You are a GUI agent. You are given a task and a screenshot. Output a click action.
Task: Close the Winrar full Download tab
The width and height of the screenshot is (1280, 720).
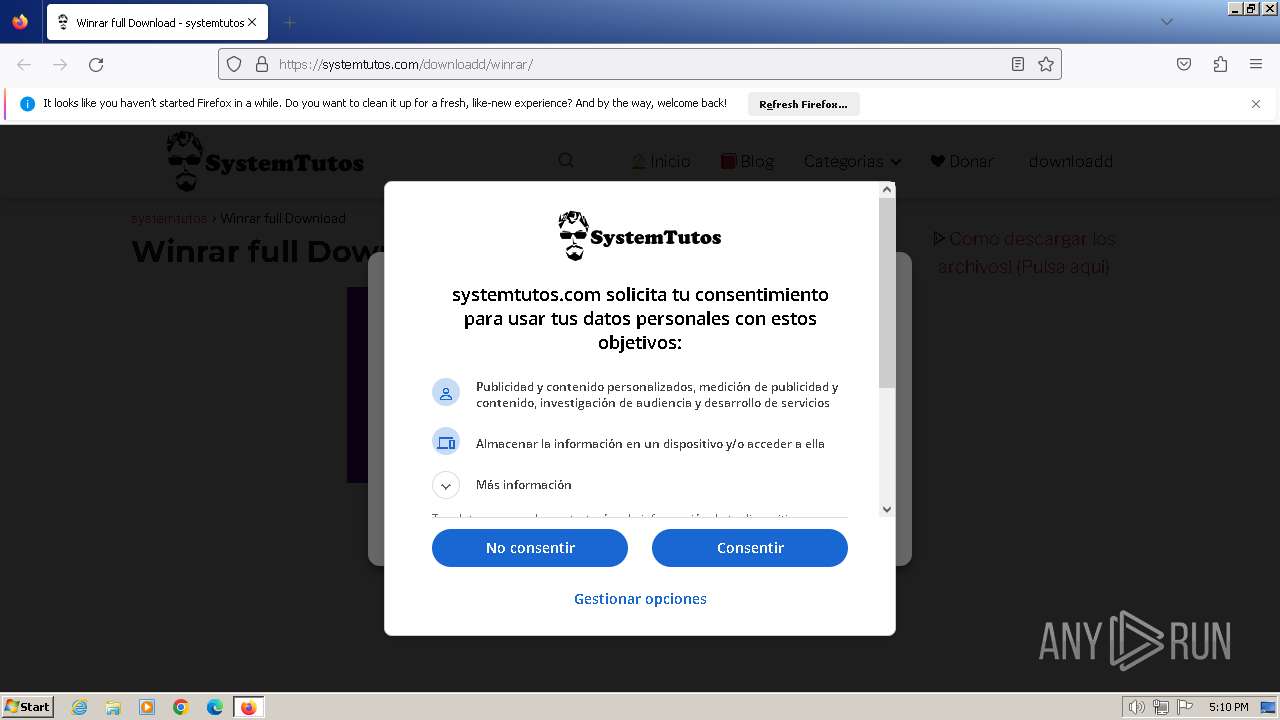252,22
